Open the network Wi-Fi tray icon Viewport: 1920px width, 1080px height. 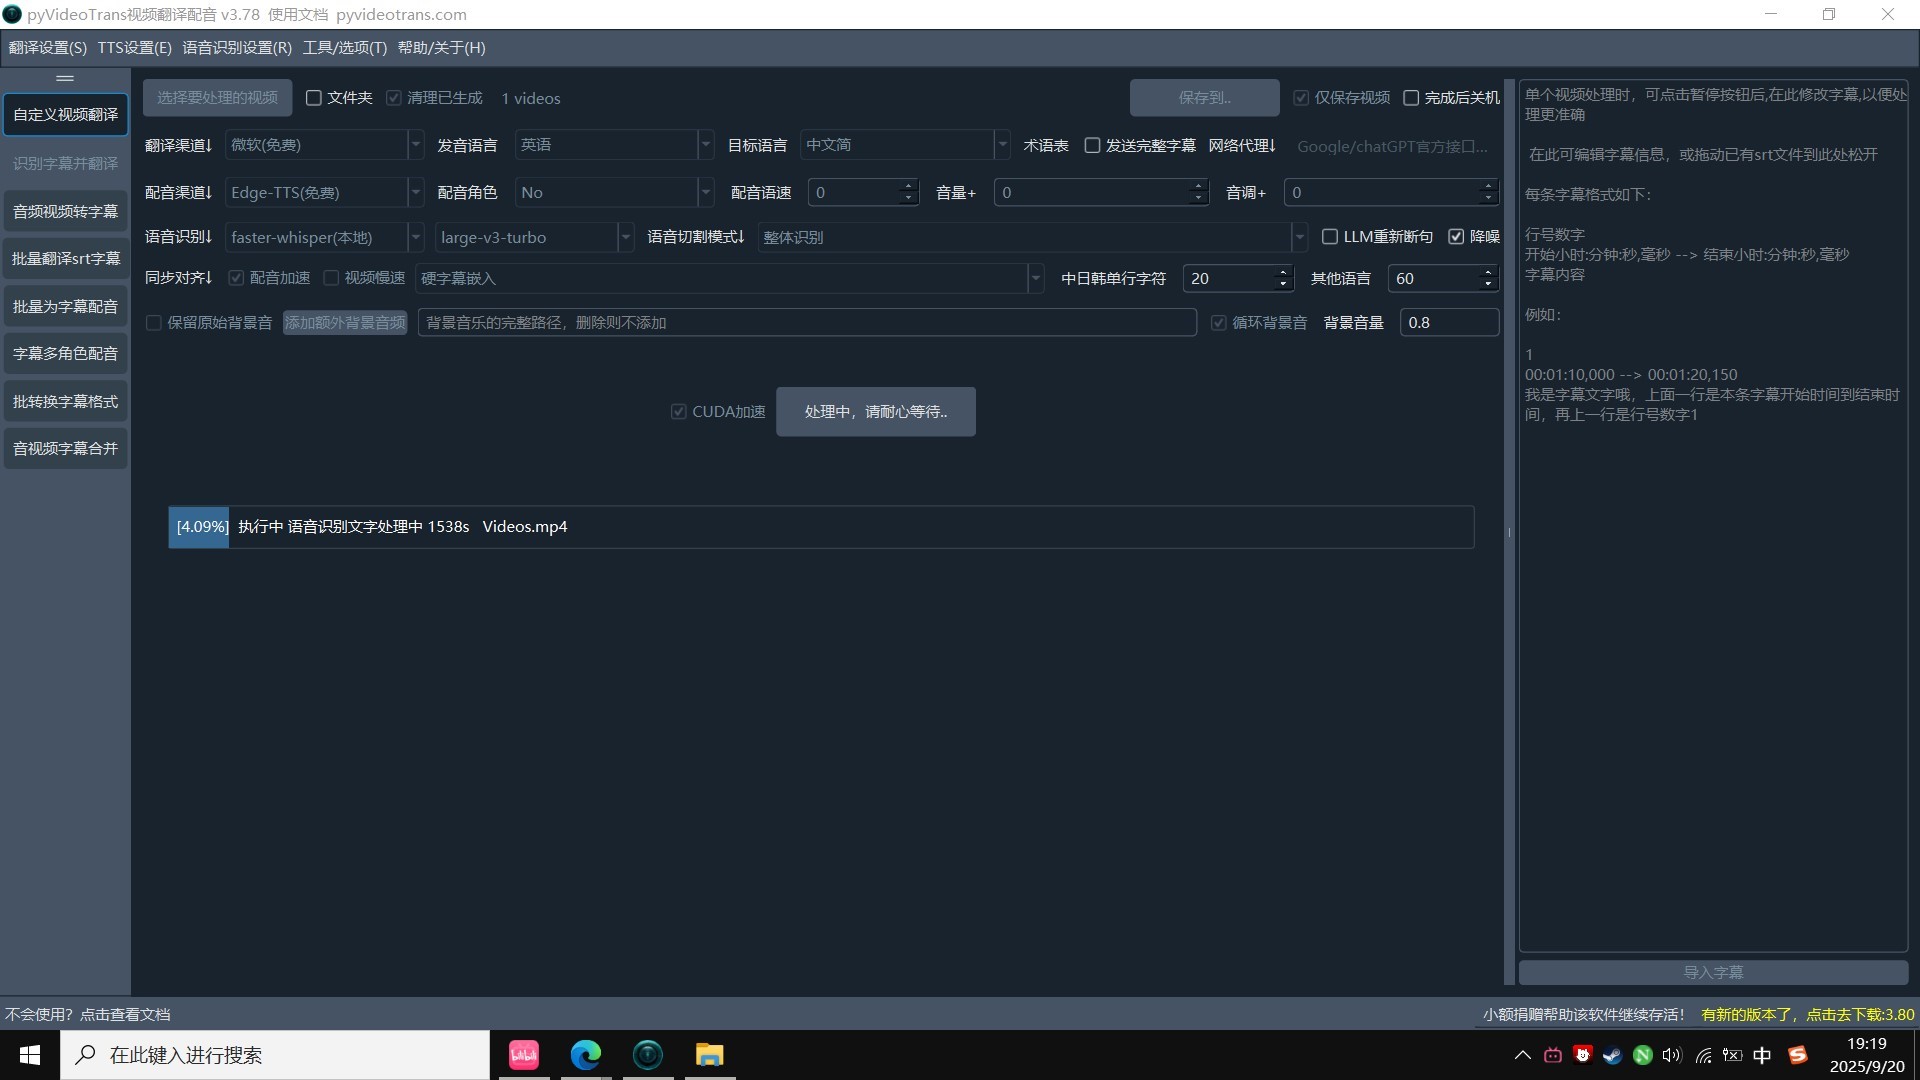click(1703, 1055)
